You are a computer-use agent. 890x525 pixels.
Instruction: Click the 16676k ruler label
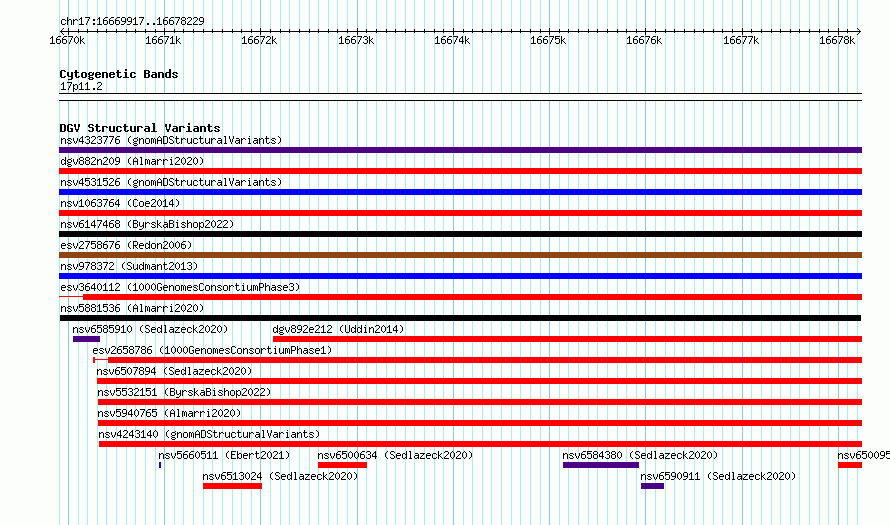(644, 40)
